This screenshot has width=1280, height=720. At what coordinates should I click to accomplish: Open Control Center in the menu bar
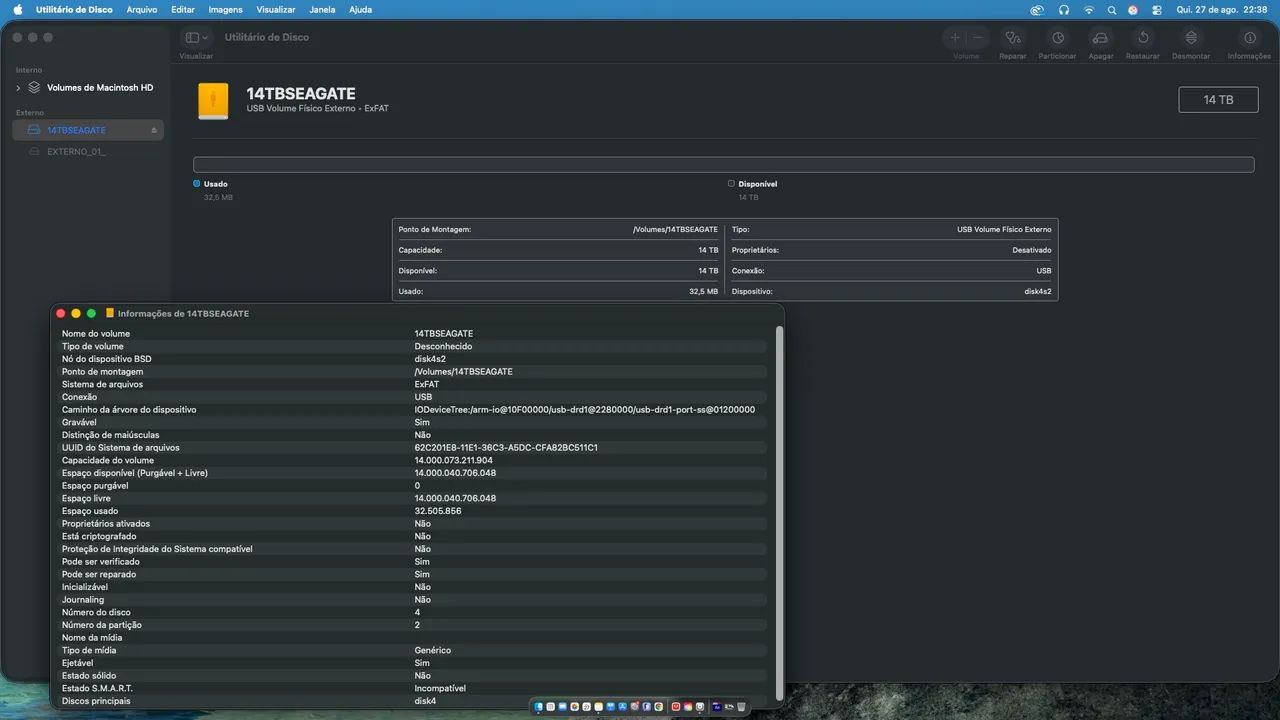(1157, 10)
